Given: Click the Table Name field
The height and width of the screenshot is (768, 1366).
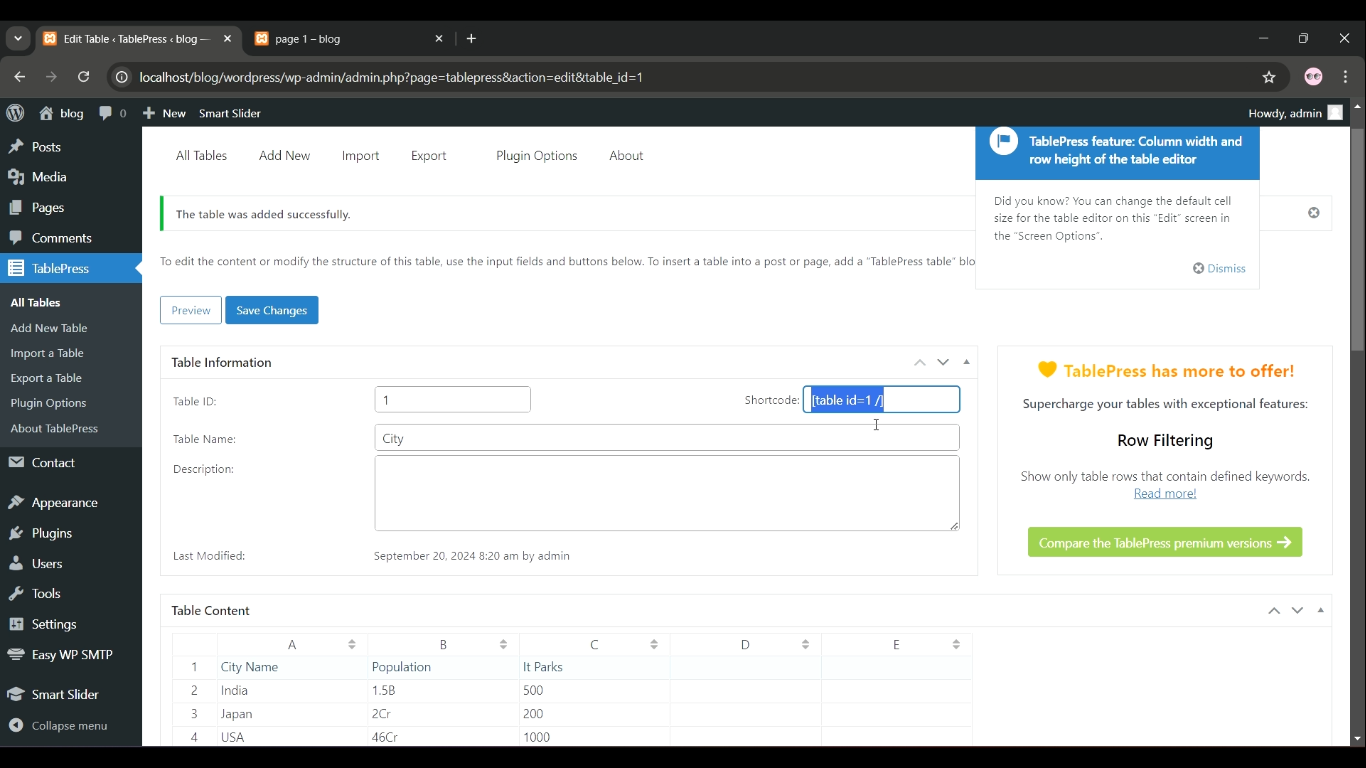Looking at the screenshot, I should pyautogui.click(x=667, y=438).
